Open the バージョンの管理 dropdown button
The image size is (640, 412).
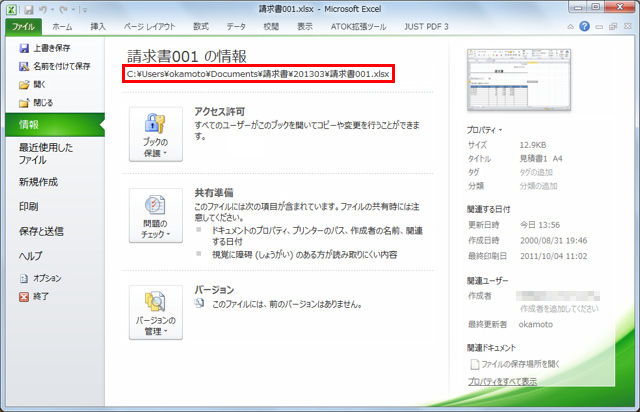[156, 312]
